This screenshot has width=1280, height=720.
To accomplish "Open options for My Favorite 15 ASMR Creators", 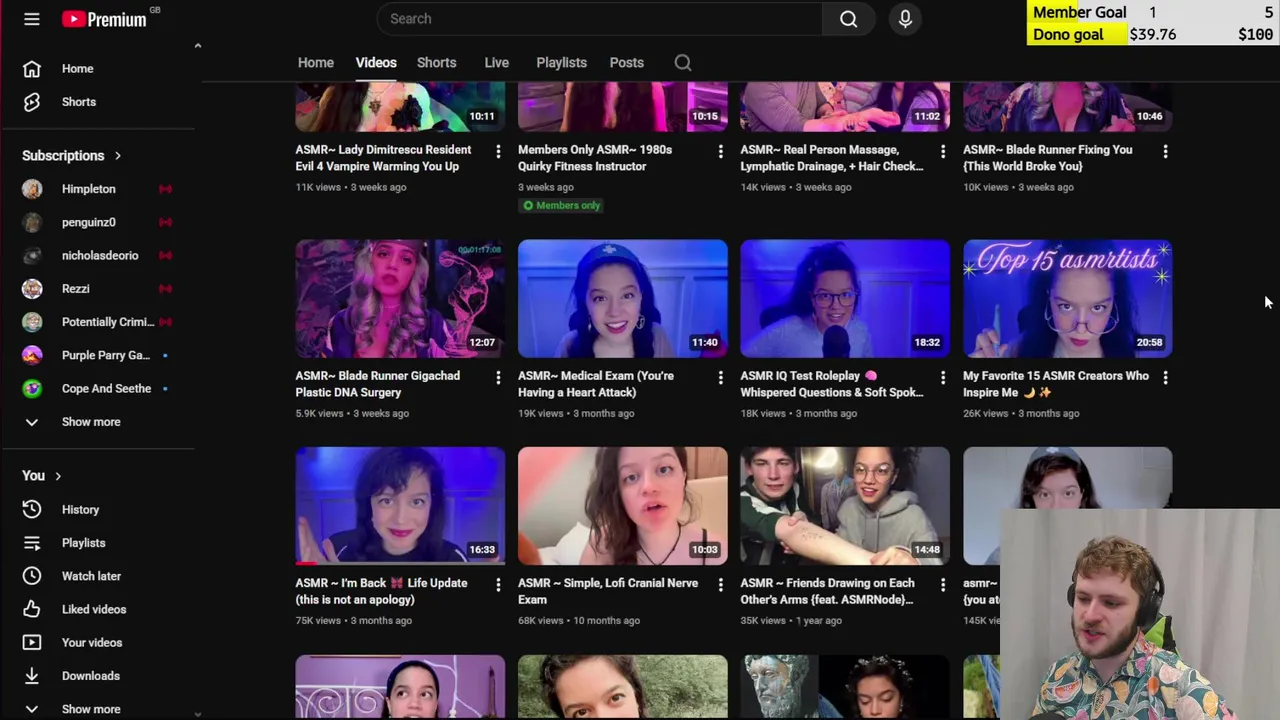I will (1165, 377).
